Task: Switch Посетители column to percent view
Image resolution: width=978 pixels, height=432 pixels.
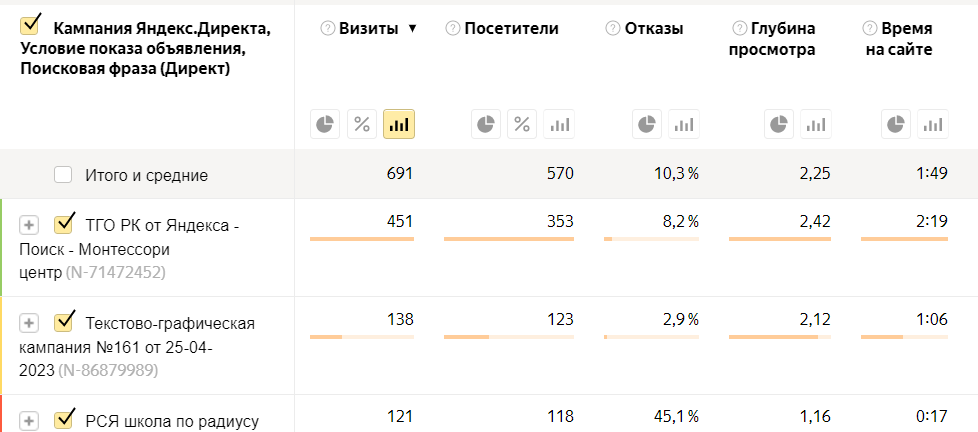Action: pos(522,124)
